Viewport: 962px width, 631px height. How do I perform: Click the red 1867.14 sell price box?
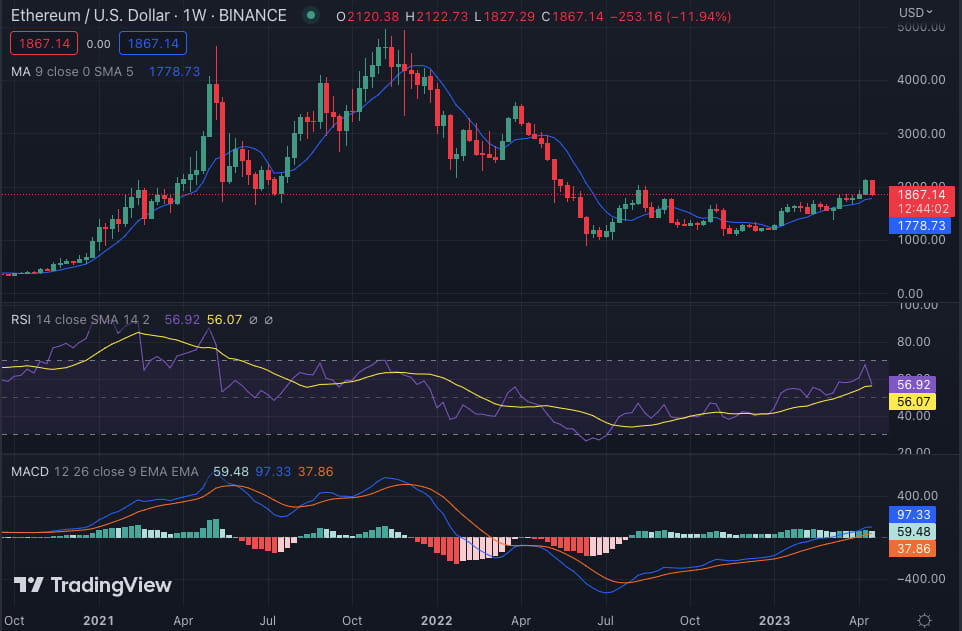pos(44,44)
